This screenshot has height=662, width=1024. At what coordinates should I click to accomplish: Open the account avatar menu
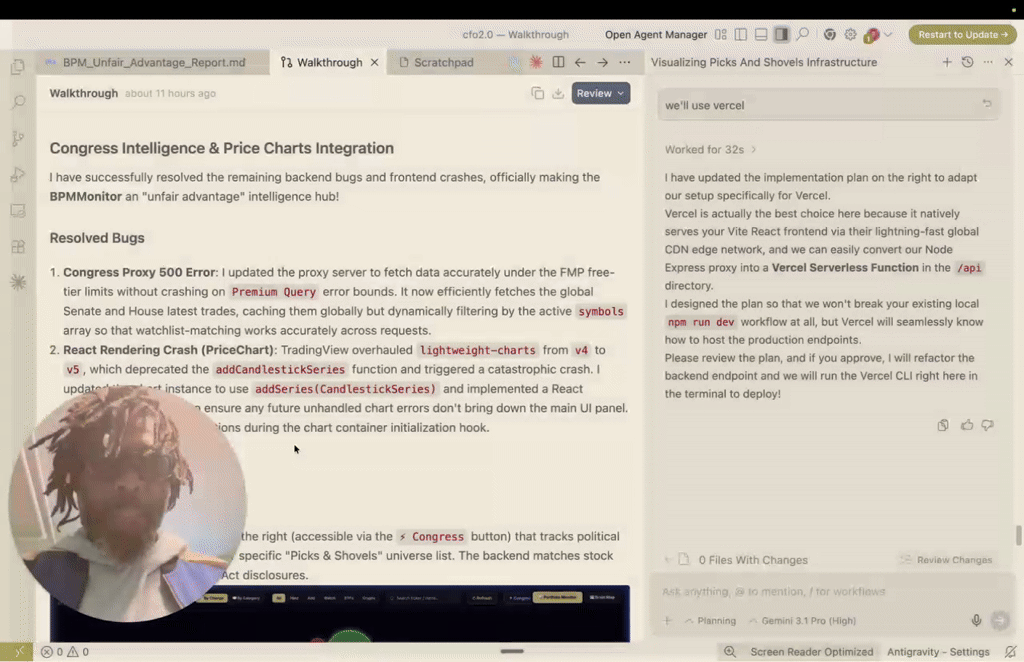[876, 35]
